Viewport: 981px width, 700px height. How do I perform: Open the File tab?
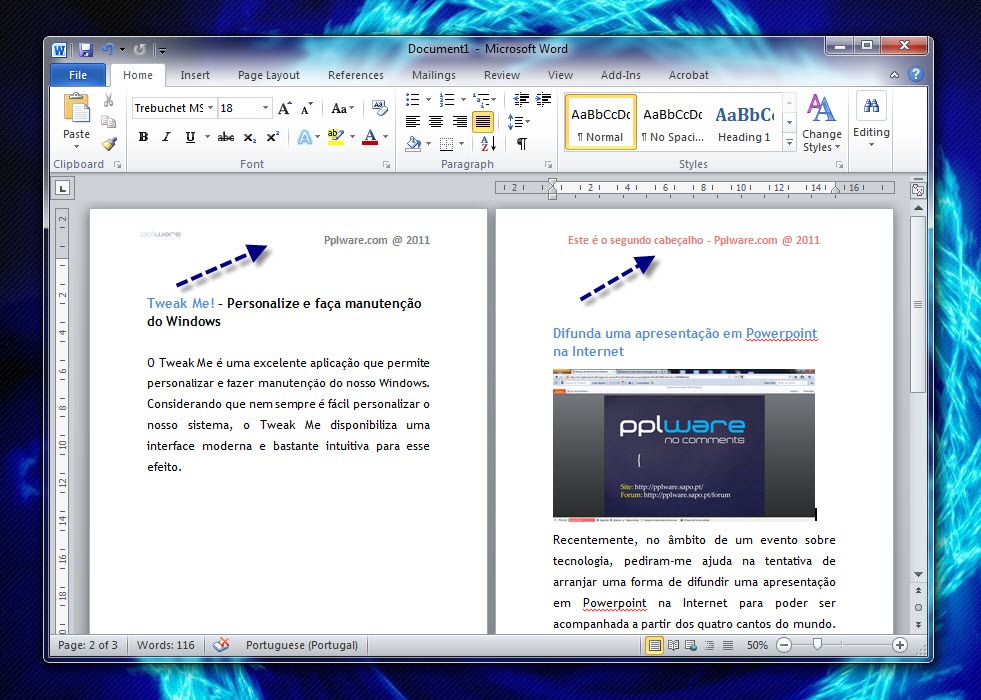tap(78, 75)
